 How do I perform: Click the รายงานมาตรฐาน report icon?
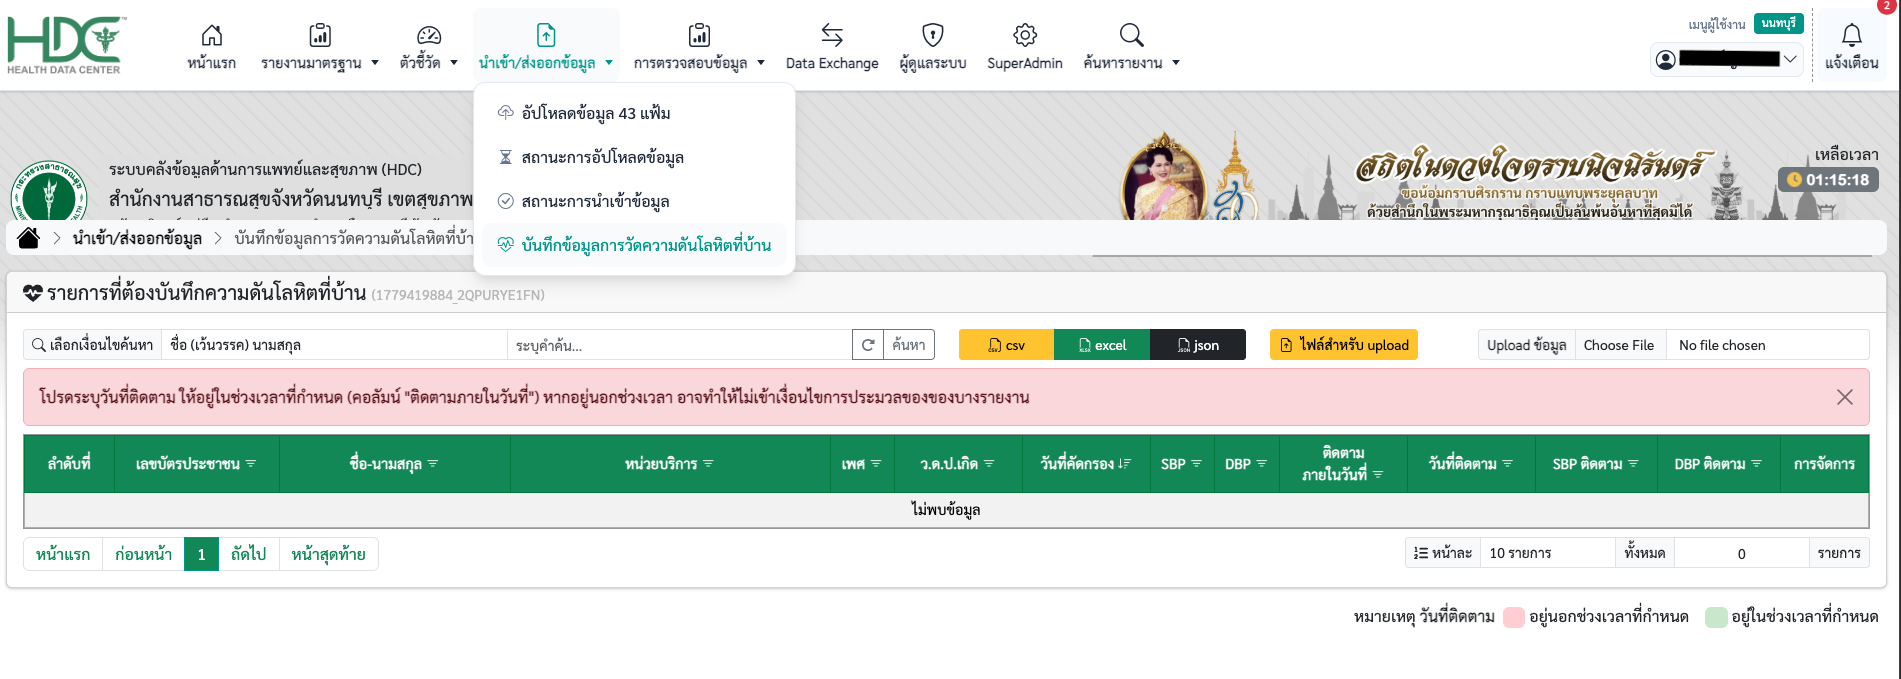click(x=320, y=35)
